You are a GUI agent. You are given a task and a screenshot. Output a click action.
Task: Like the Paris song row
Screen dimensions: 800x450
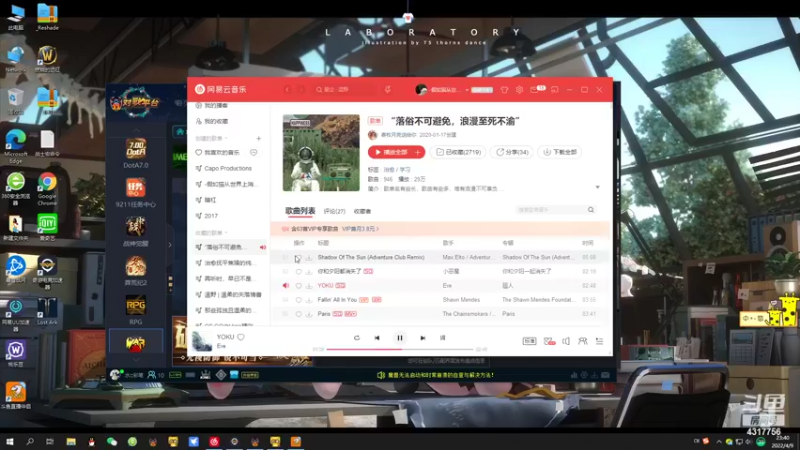pos(298,314)
